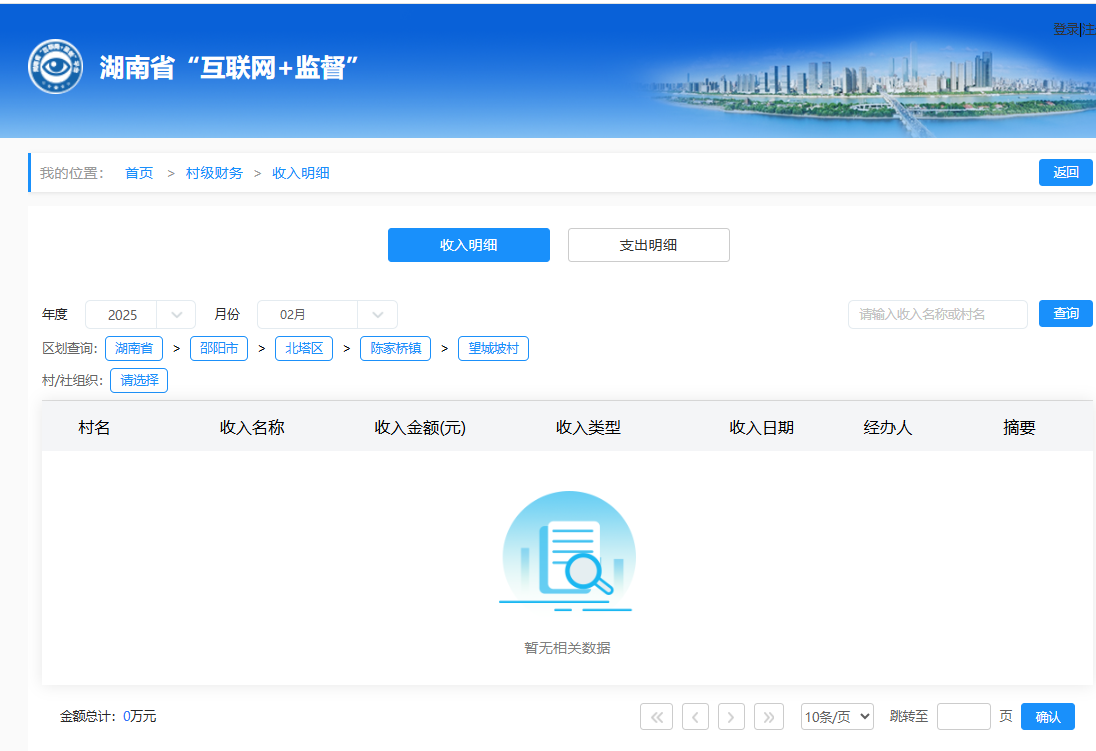Open 村级财务 breadcrumb link
Screen dimensions: 1096x751
coord(214,173)
